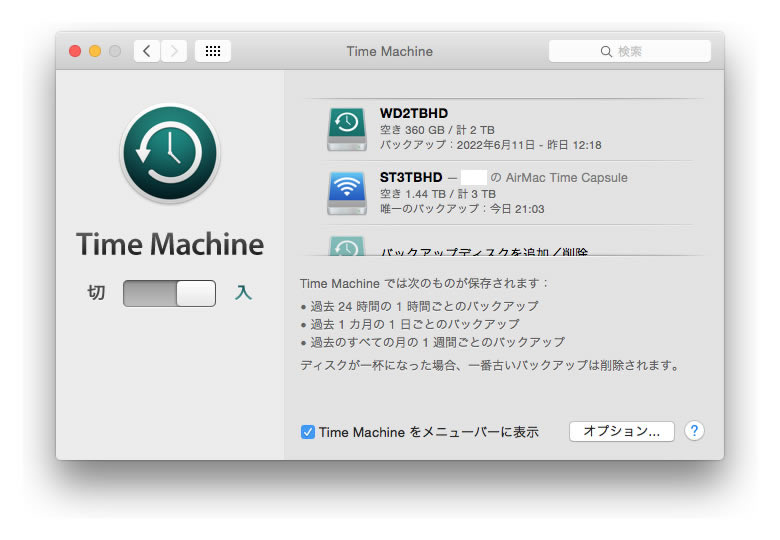780x540 pixels.
Task: Click the 切 label beside the switch
Action: (96, 293)
